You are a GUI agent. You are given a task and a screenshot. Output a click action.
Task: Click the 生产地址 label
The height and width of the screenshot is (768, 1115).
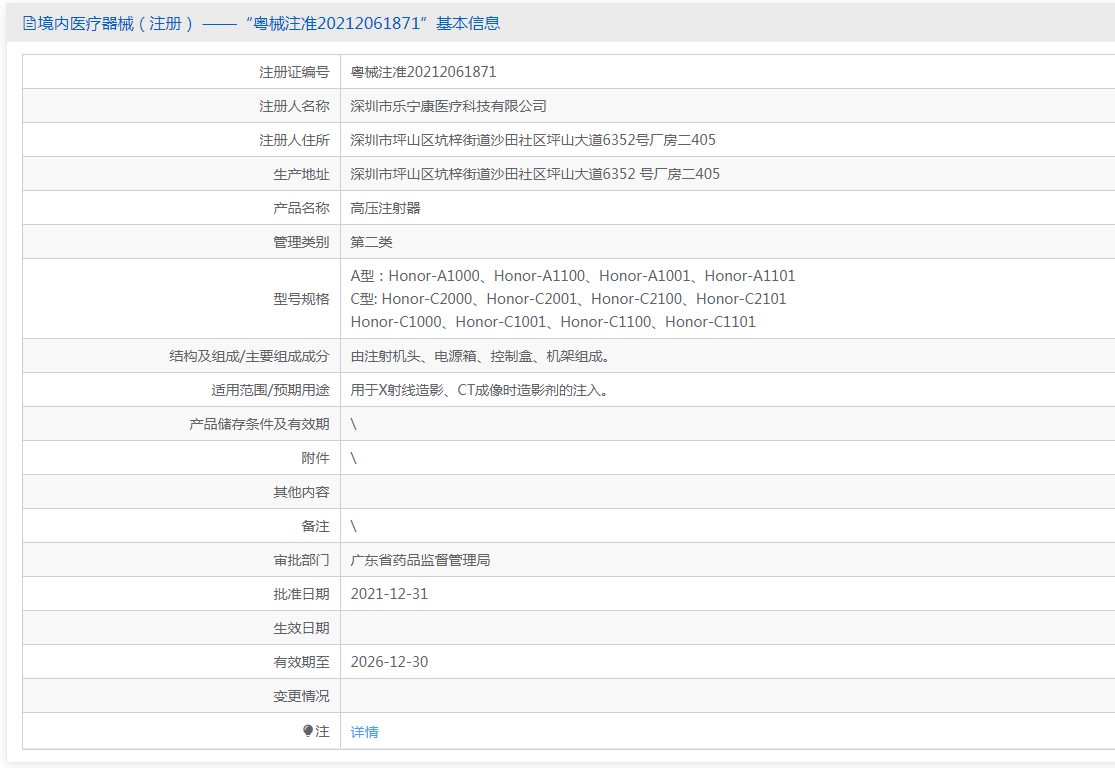pyautogui.click(x=302, y=174)
